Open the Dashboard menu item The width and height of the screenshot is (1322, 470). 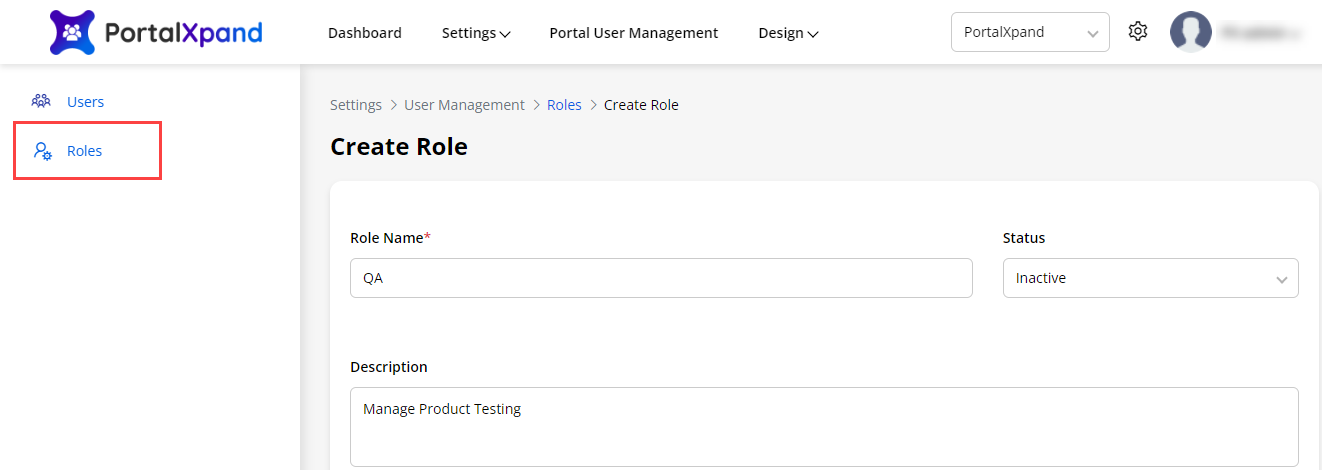[364, 33]
